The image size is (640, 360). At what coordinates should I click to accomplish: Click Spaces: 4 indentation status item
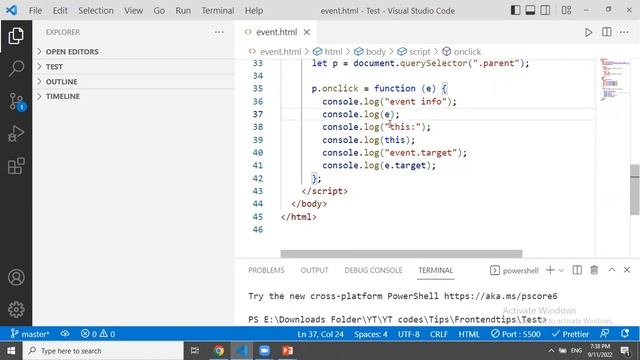[371, 334]
